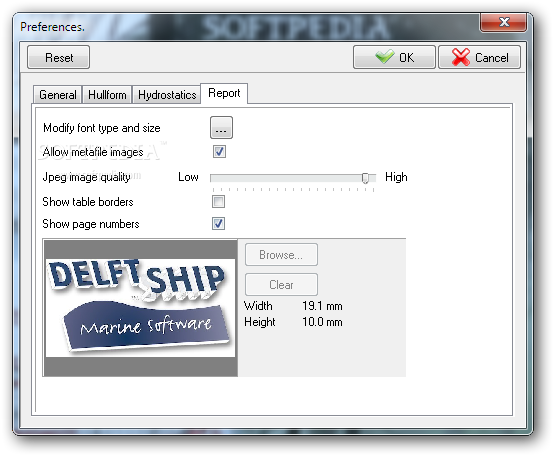The width and height of the screenshot is (554, 456).
Task: Close the Preferences window
Action: (x=504, y=22)
